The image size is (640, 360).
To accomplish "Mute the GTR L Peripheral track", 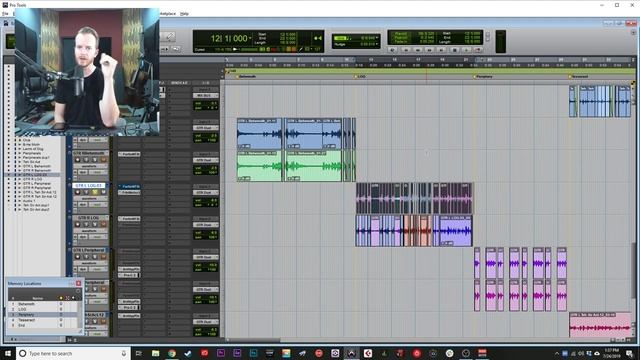I will coord(104,257).
